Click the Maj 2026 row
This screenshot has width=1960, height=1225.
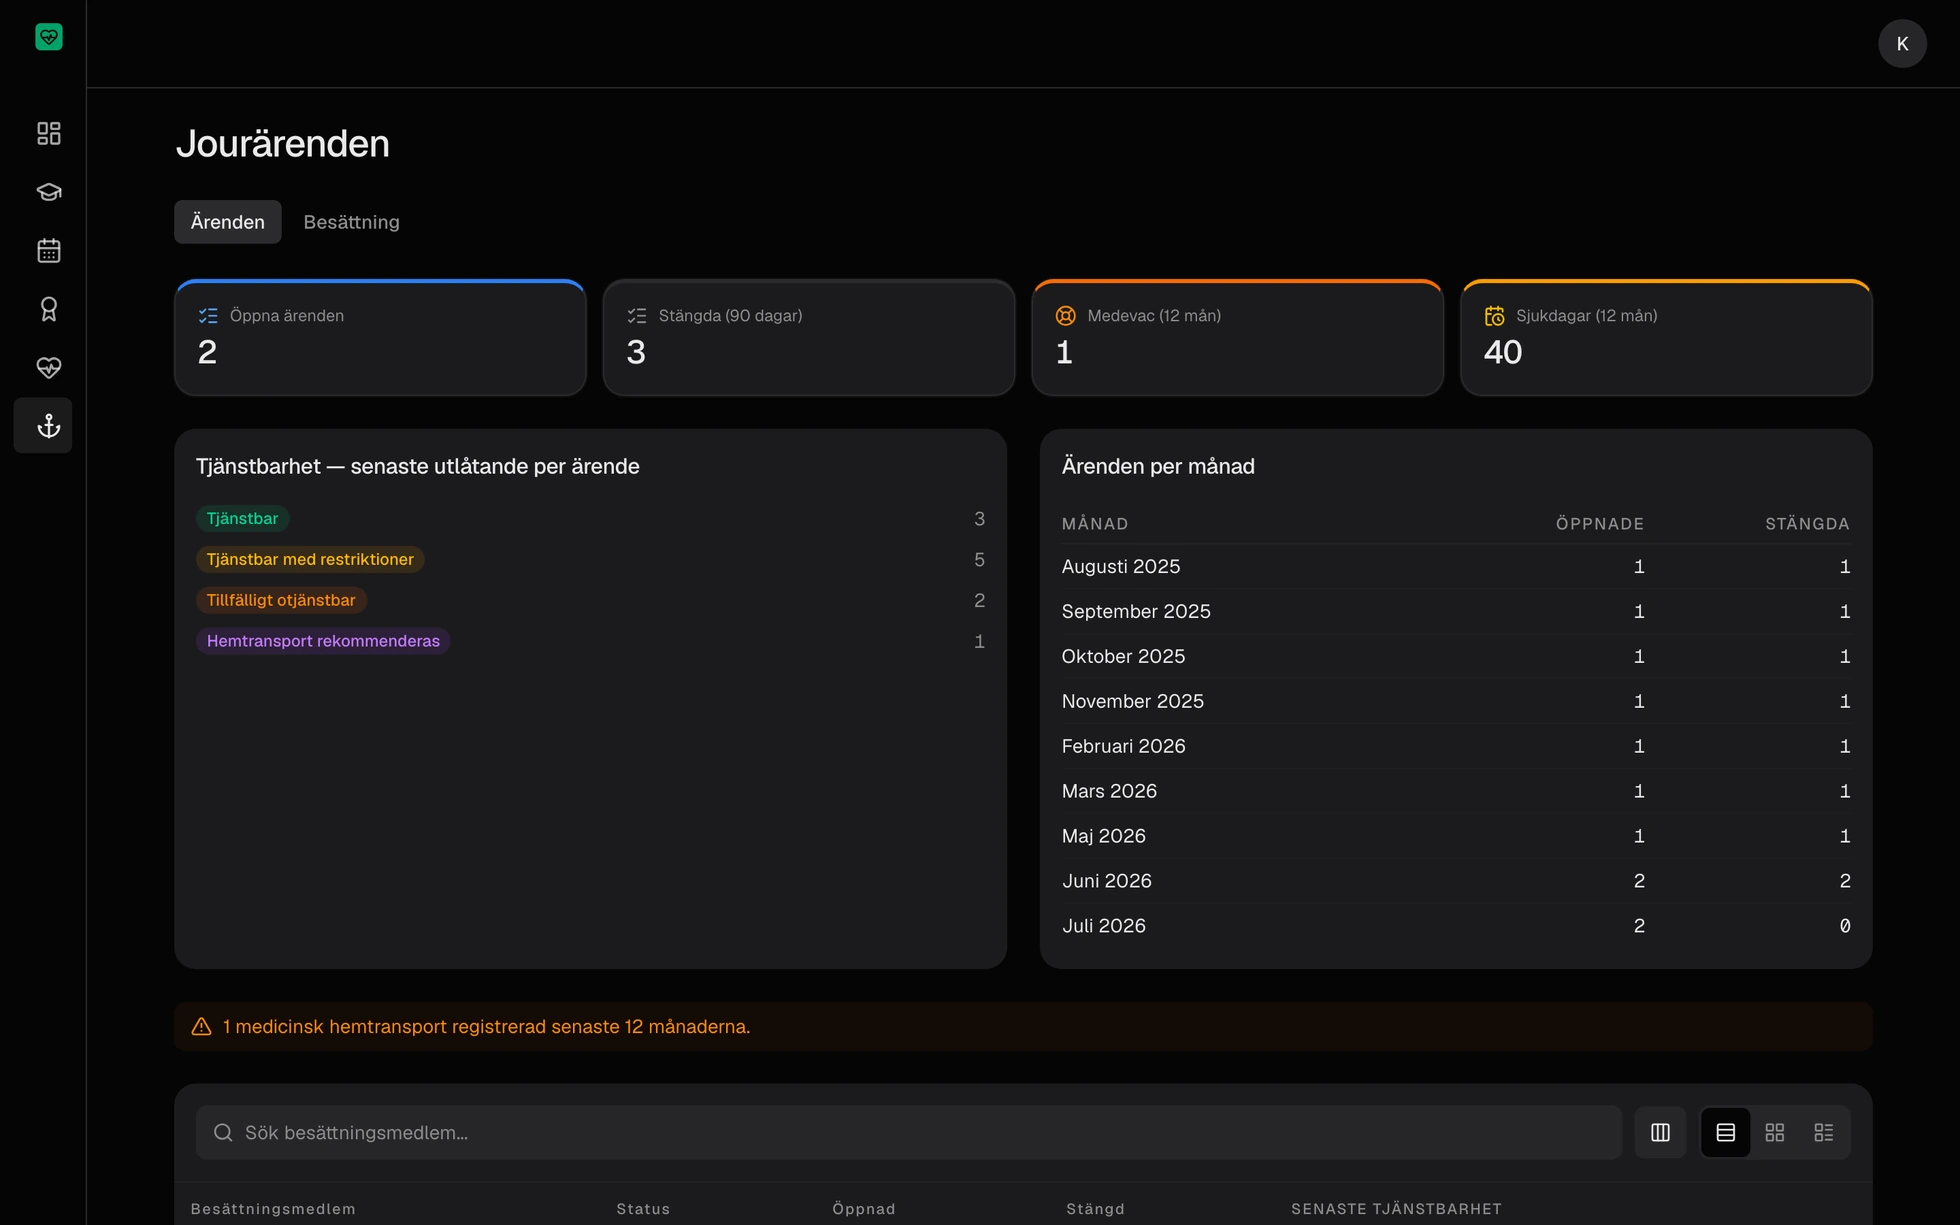pos(1456,837)
